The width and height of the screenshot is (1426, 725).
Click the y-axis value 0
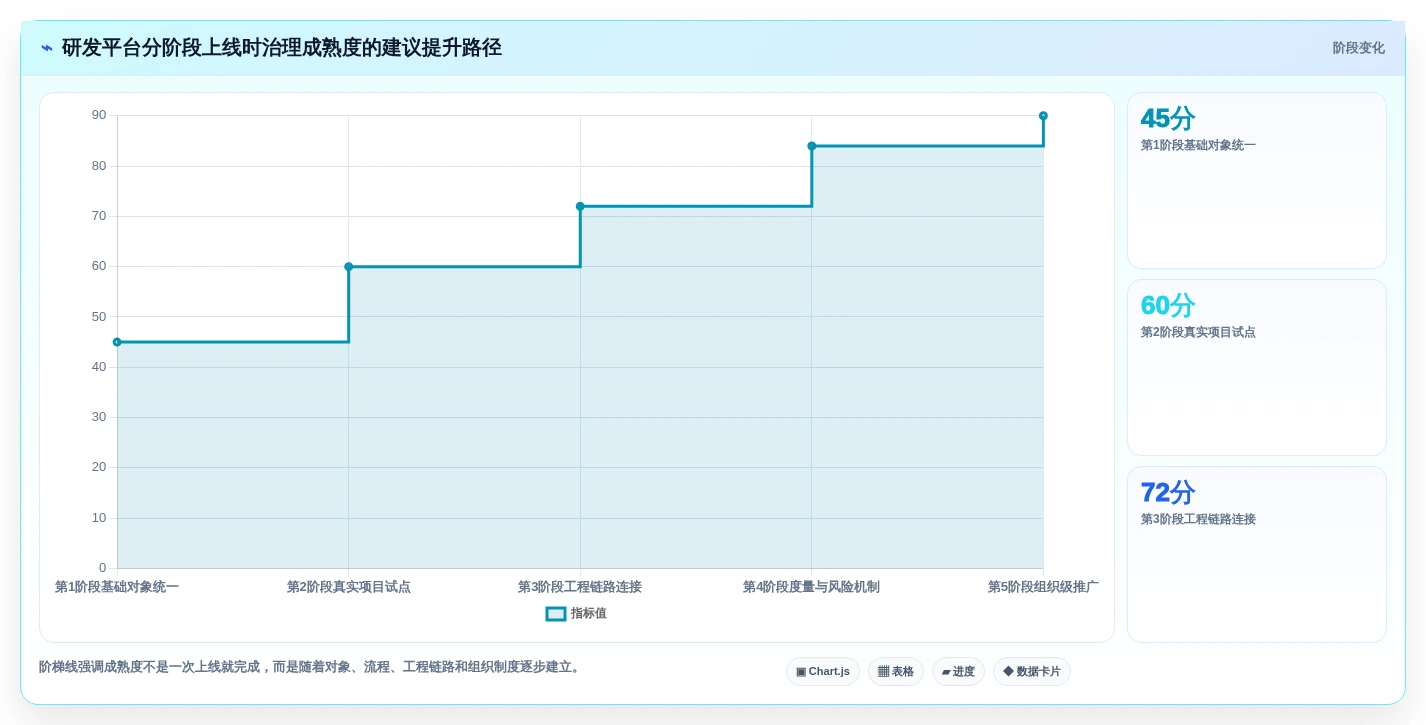102,568
